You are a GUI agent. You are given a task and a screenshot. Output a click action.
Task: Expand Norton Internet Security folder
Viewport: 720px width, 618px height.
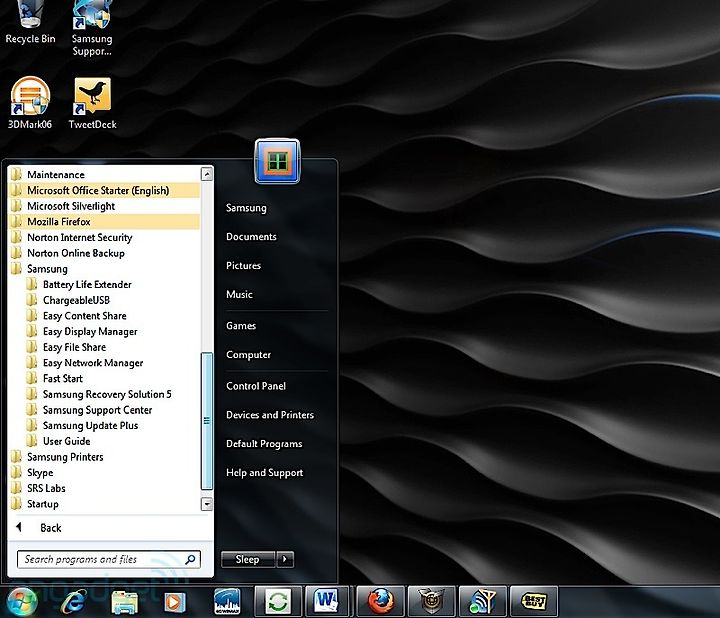[x=104, y=237]
